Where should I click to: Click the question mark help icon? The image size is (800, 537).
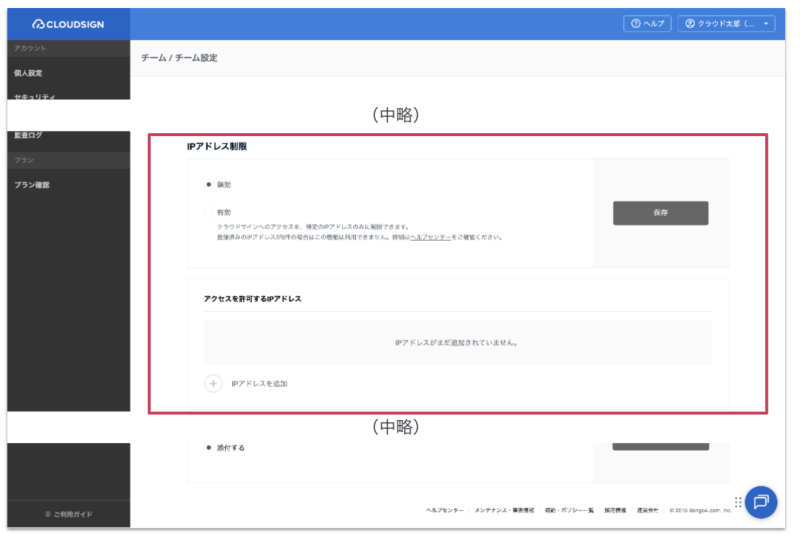(634, 24)
